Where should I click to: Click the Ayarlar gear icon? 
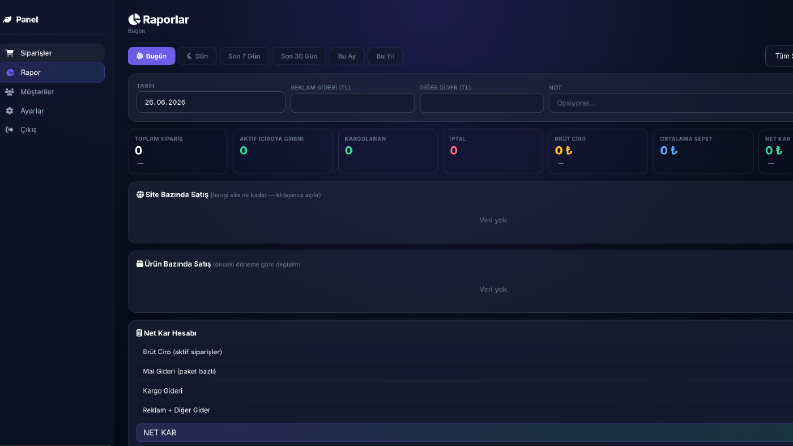click(10, 111)
